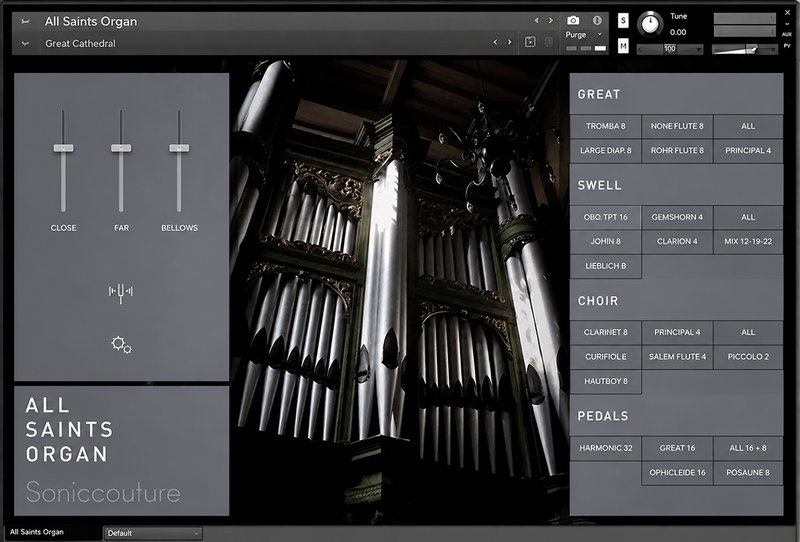This screenshot has height=542, width=800.
Task: Open the instrument info icon
Action: 597,20
